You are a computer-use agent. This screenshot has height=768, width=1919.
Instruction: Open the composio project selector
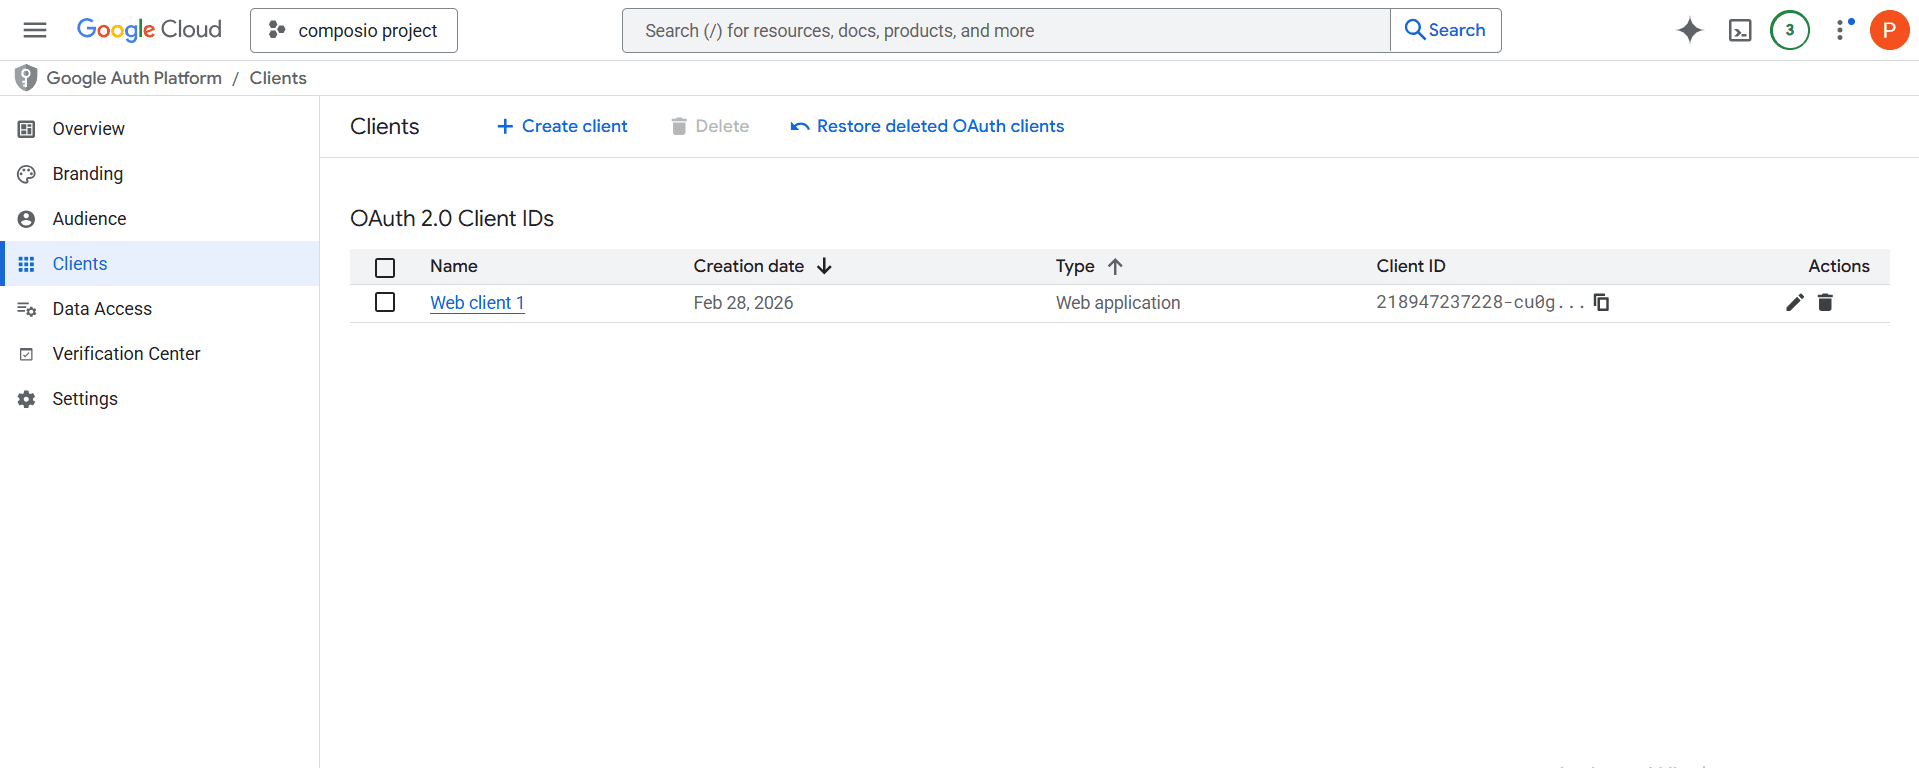coord(354,30)
